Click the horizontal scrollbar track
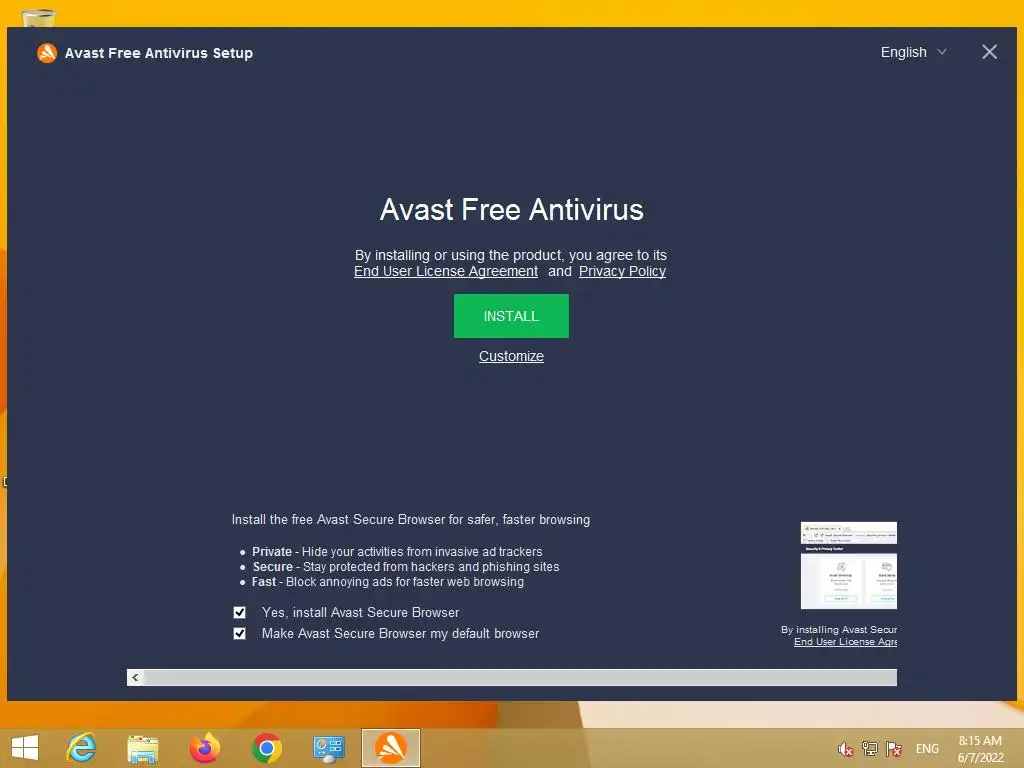The height and width of the screenshot is (768, 1024). [520, 677]
